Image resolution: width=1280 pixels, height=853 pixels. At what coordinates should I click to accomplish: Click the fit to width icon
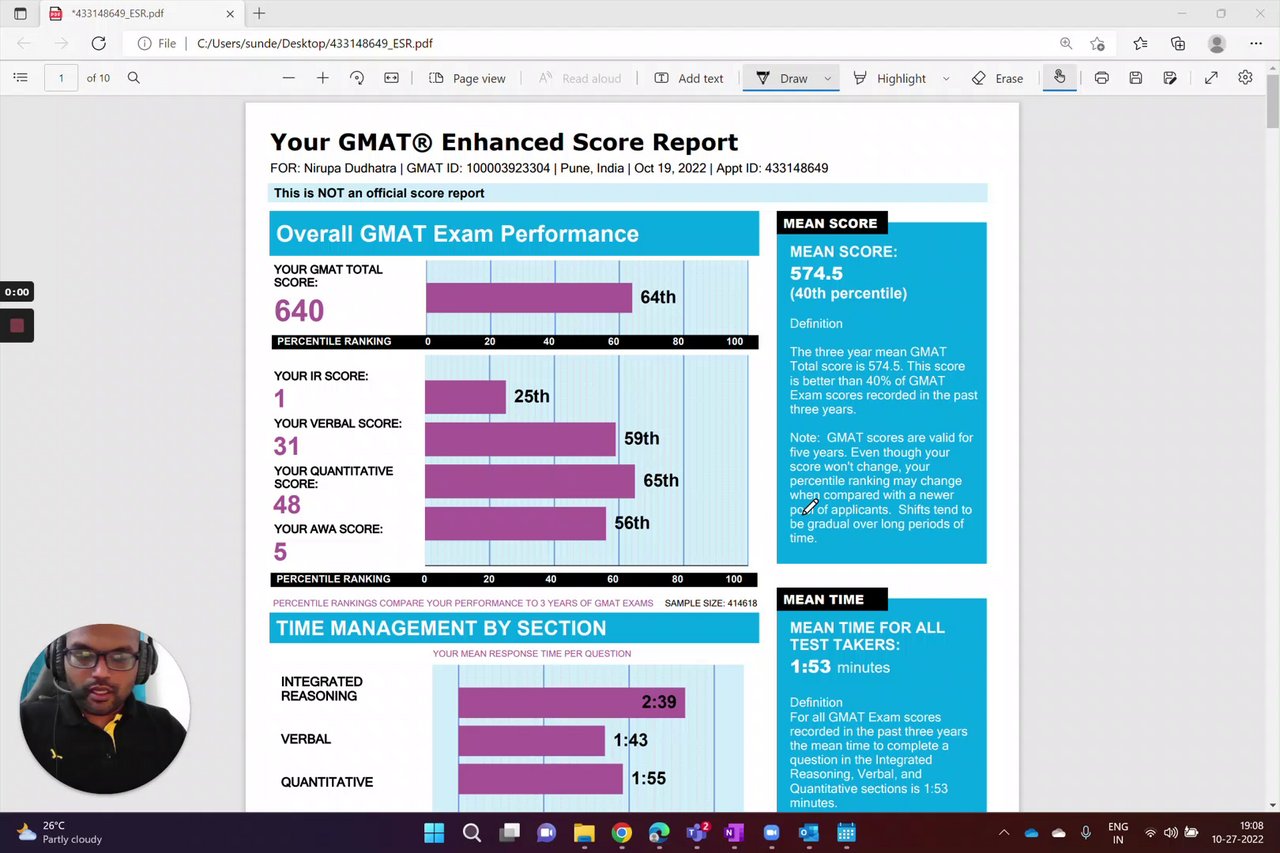click(391, 78)
